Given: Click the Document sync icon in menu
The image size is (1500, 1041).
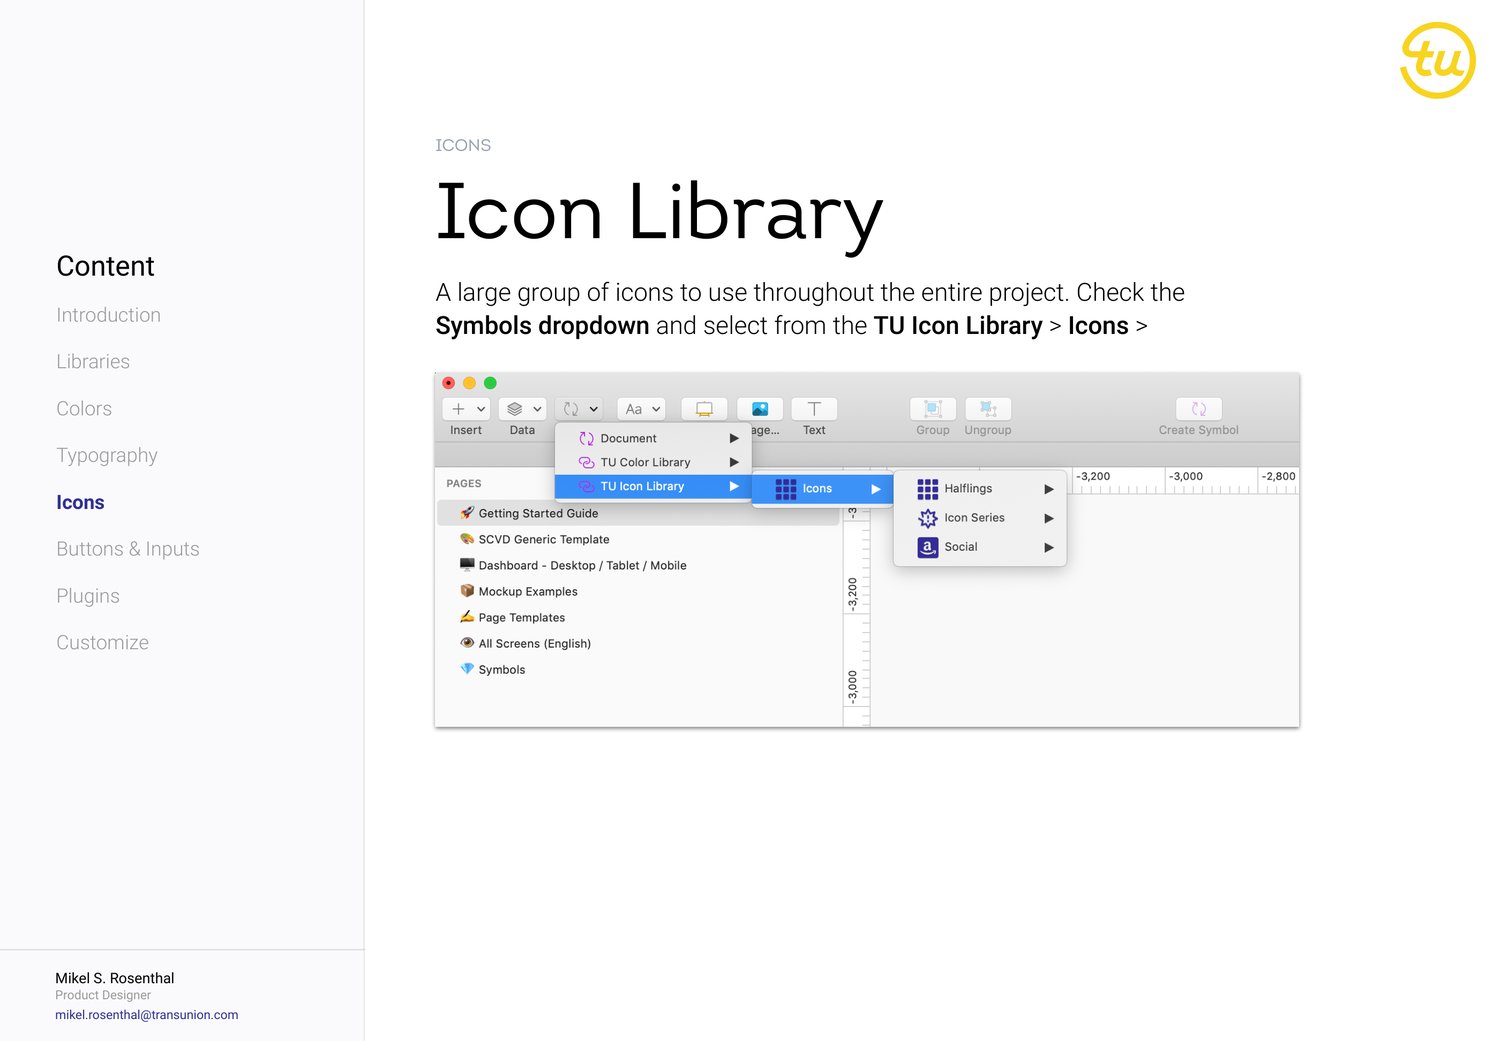Looking at the screenshot, I should tap(587, 438).
